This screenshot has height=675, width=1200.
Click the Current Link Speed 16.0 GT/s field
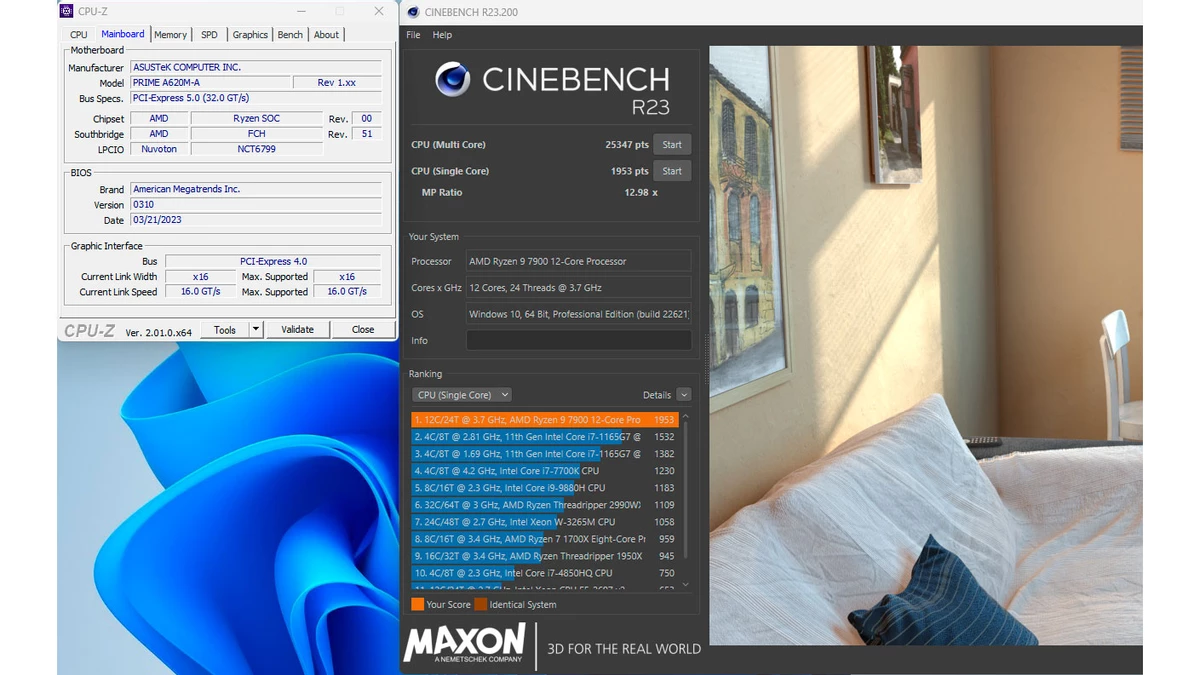(200, 291)
